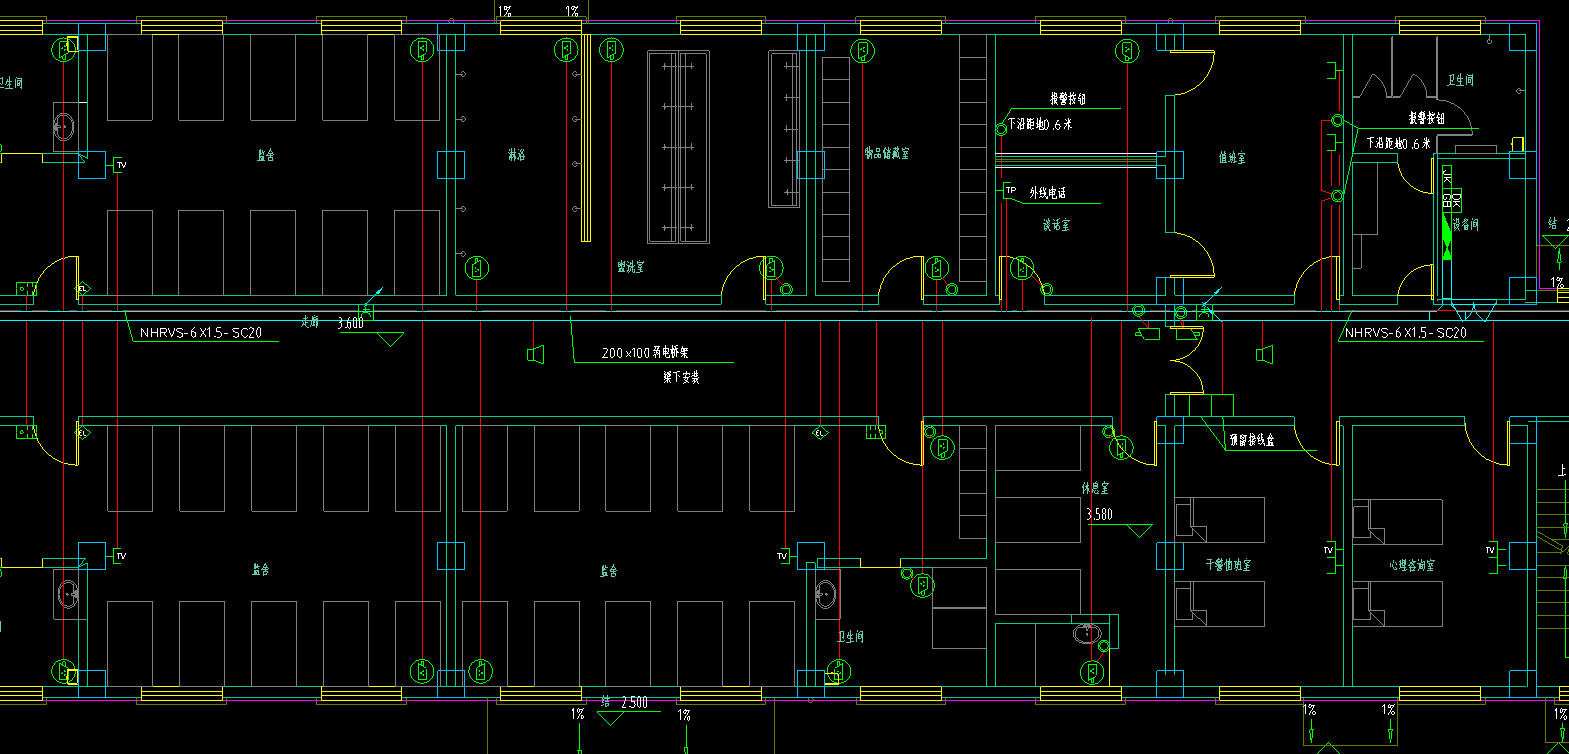Select the bottom-middle 监舍 room label
The width and height of the screenshot is (1569, 754).
(x=609, y=571)
